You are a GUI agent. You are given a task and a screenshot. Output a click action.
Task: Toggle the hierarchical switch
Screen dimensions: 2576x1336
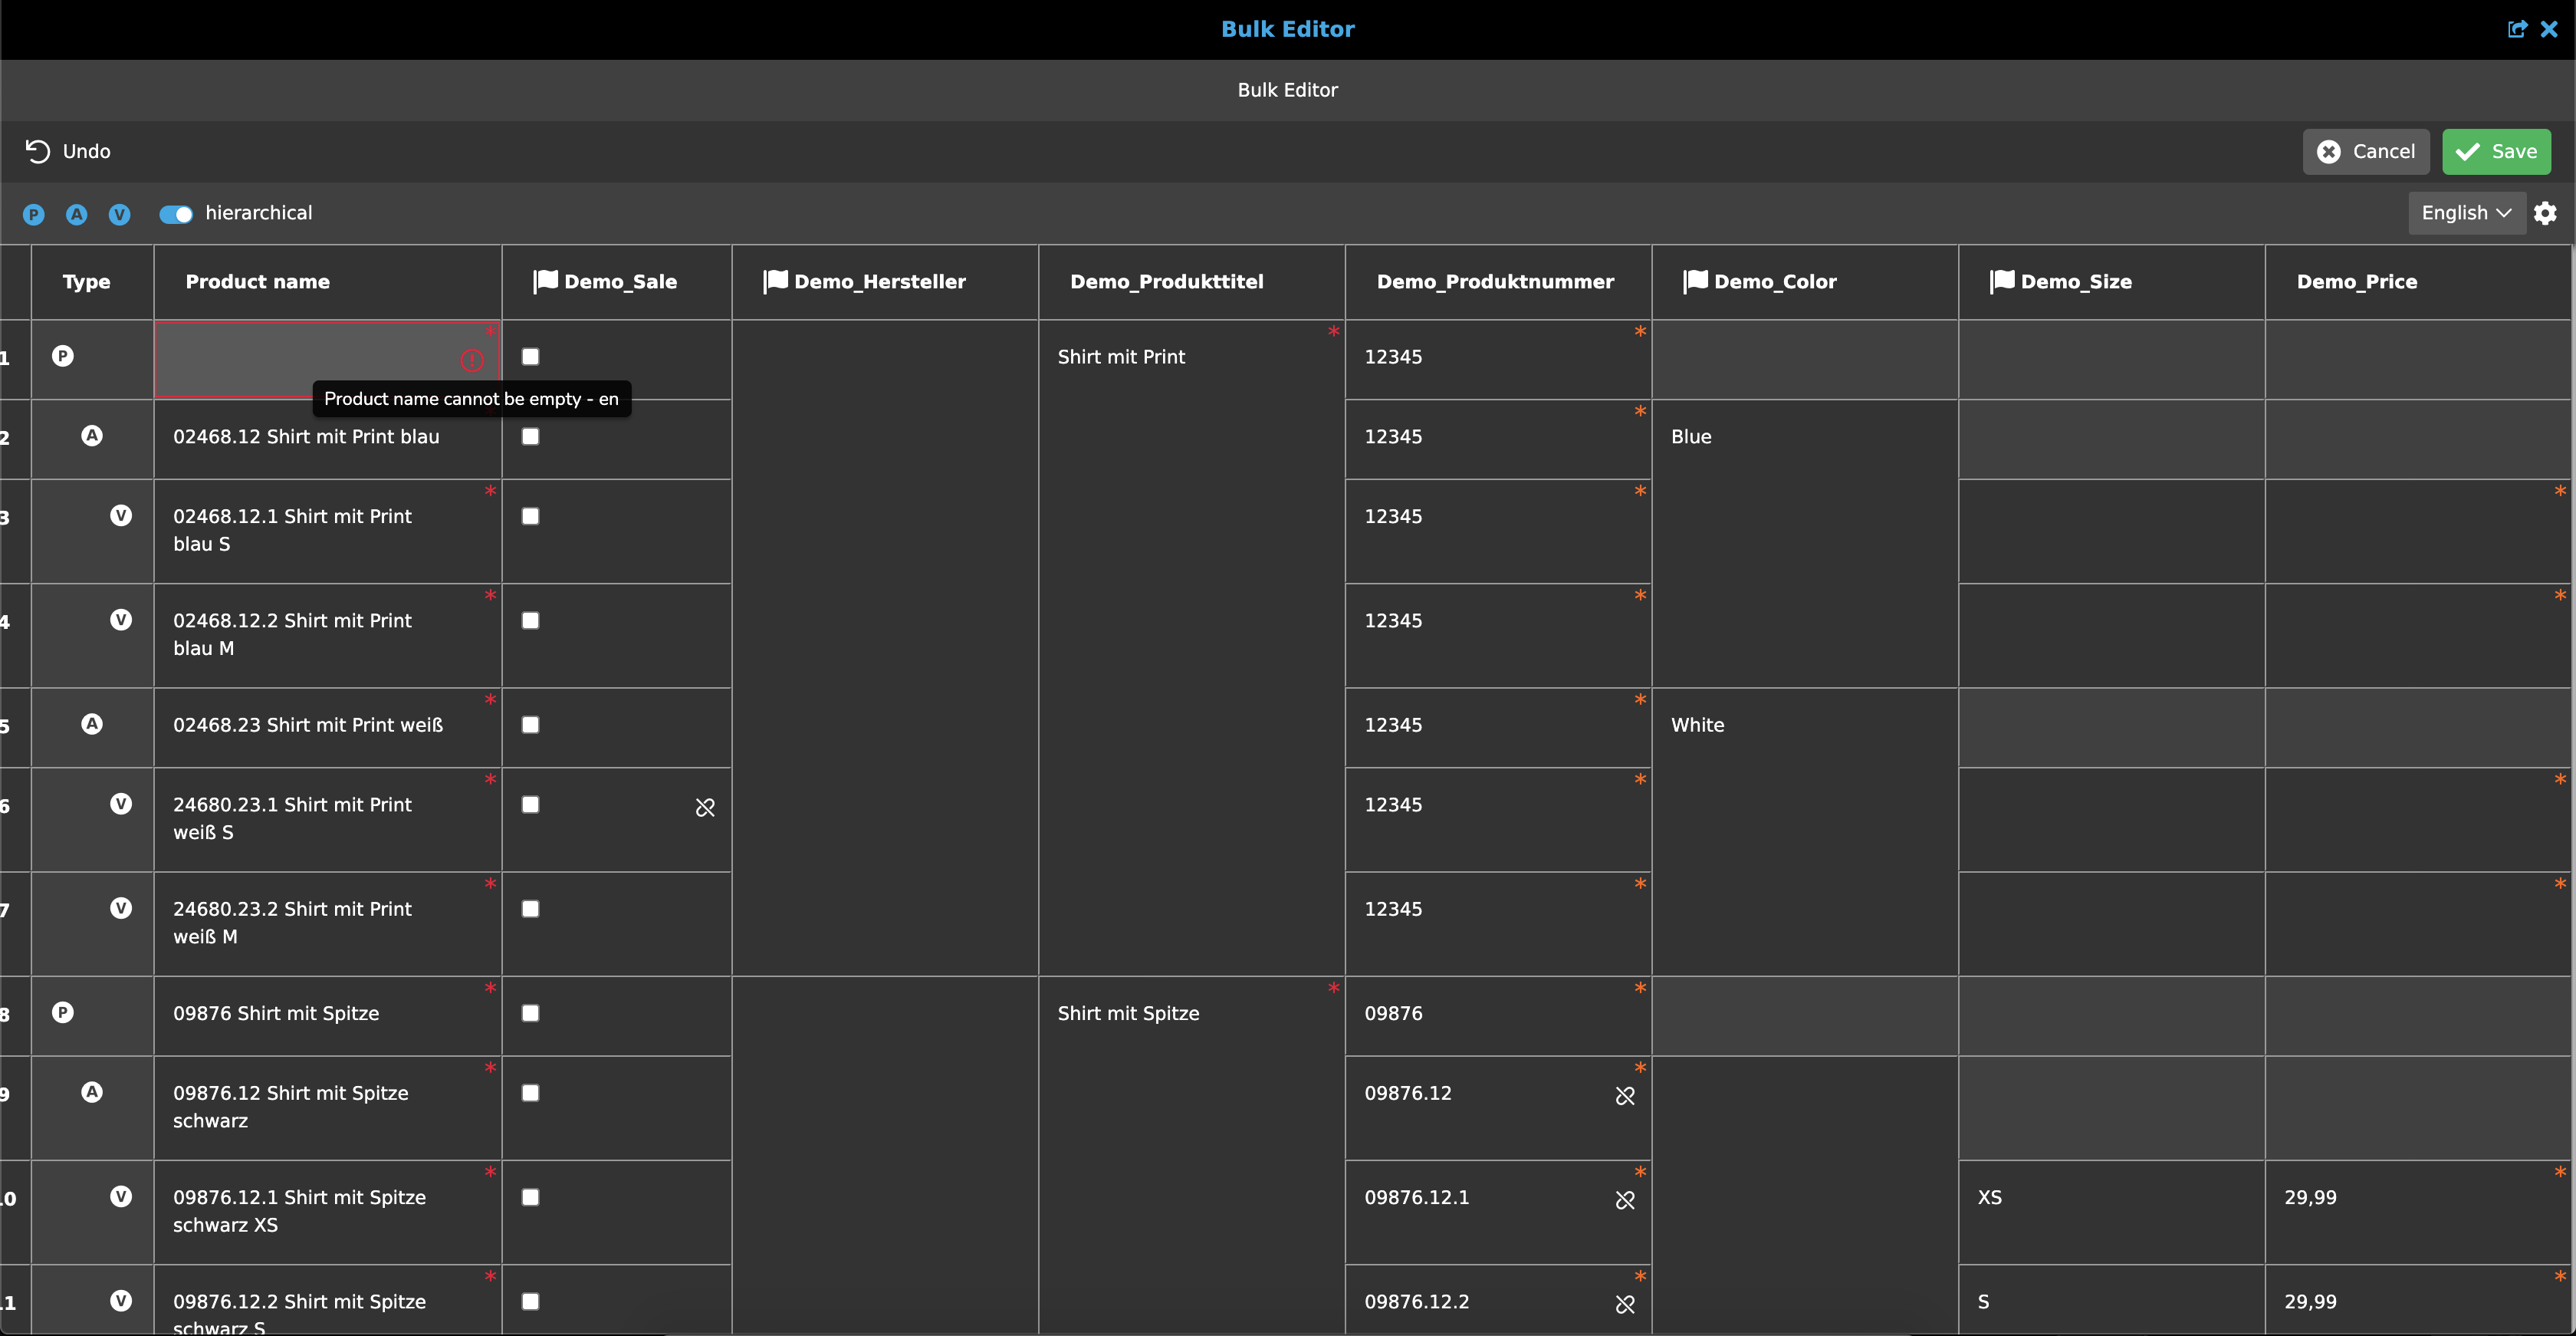176,214
